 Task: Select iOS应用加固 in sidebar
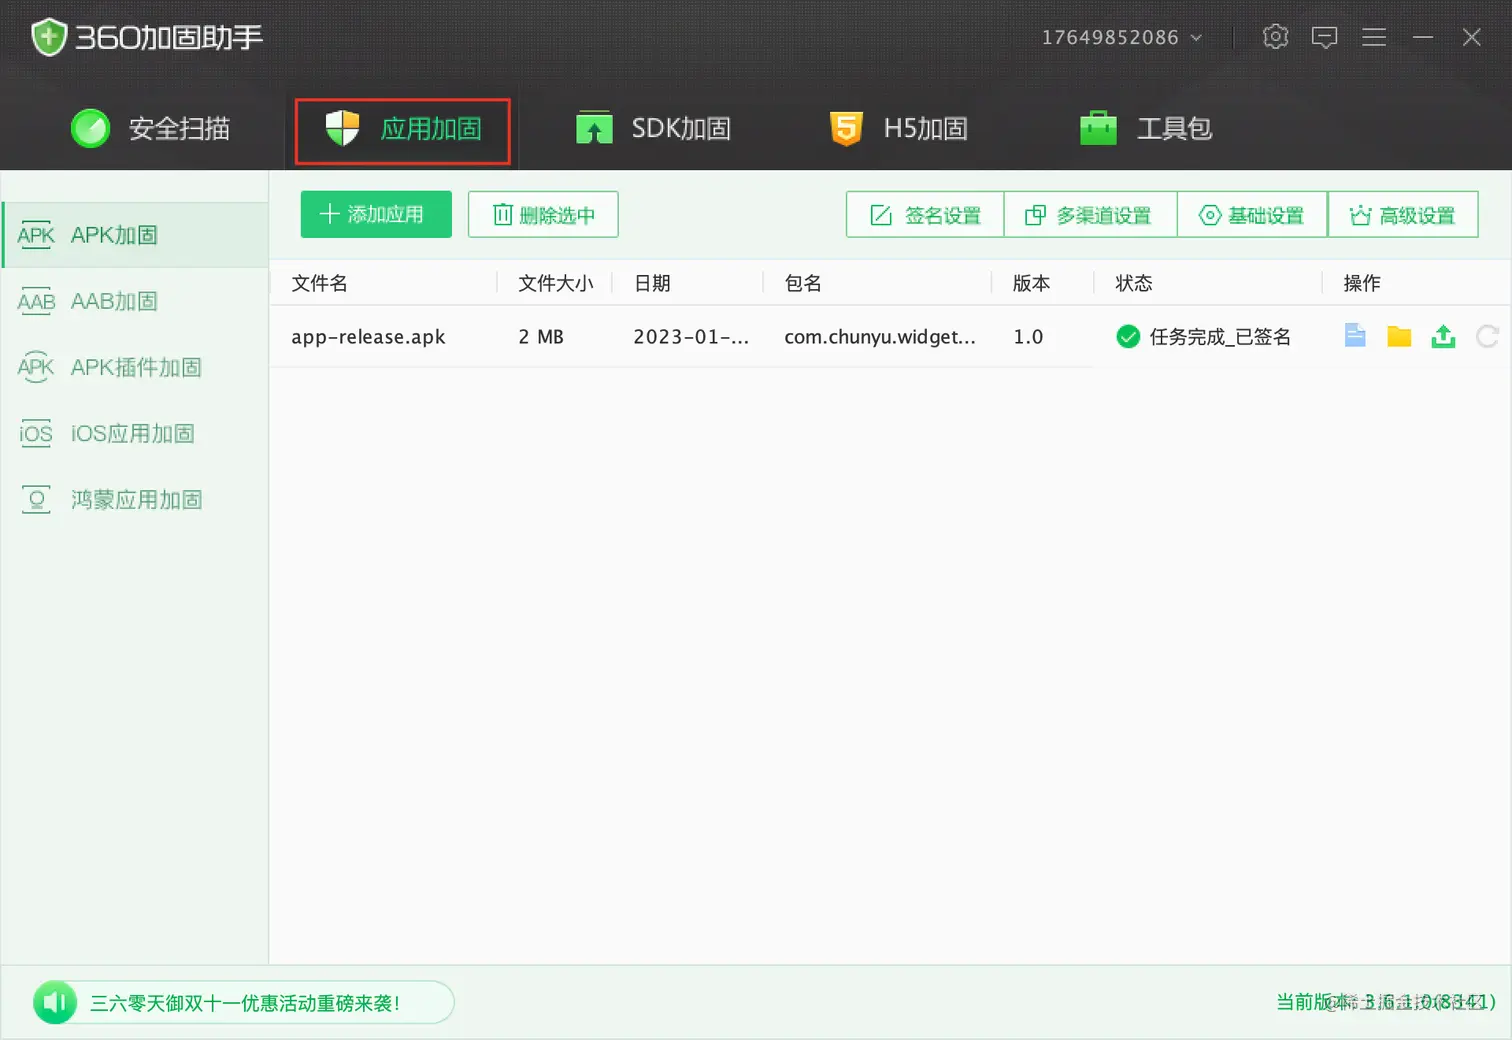(x=135, y=433)
